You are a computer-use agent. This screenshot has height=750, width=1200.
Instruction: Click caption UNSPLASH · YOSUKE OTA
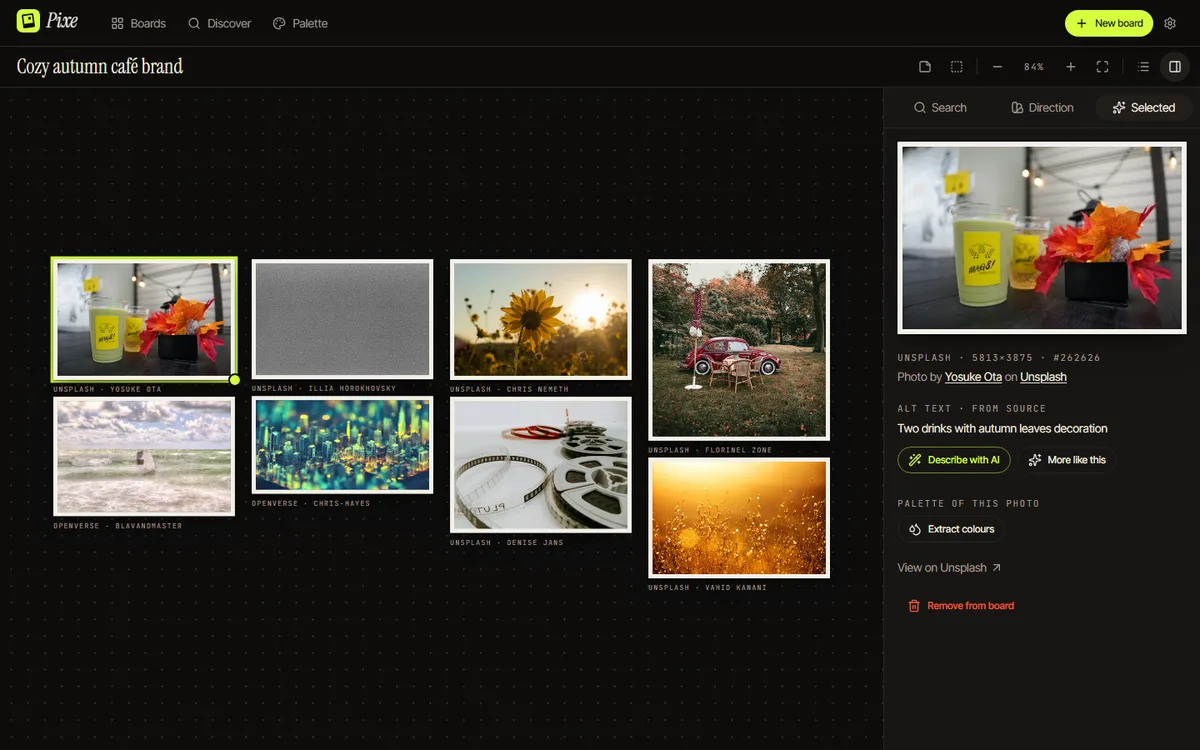point(107,389)
